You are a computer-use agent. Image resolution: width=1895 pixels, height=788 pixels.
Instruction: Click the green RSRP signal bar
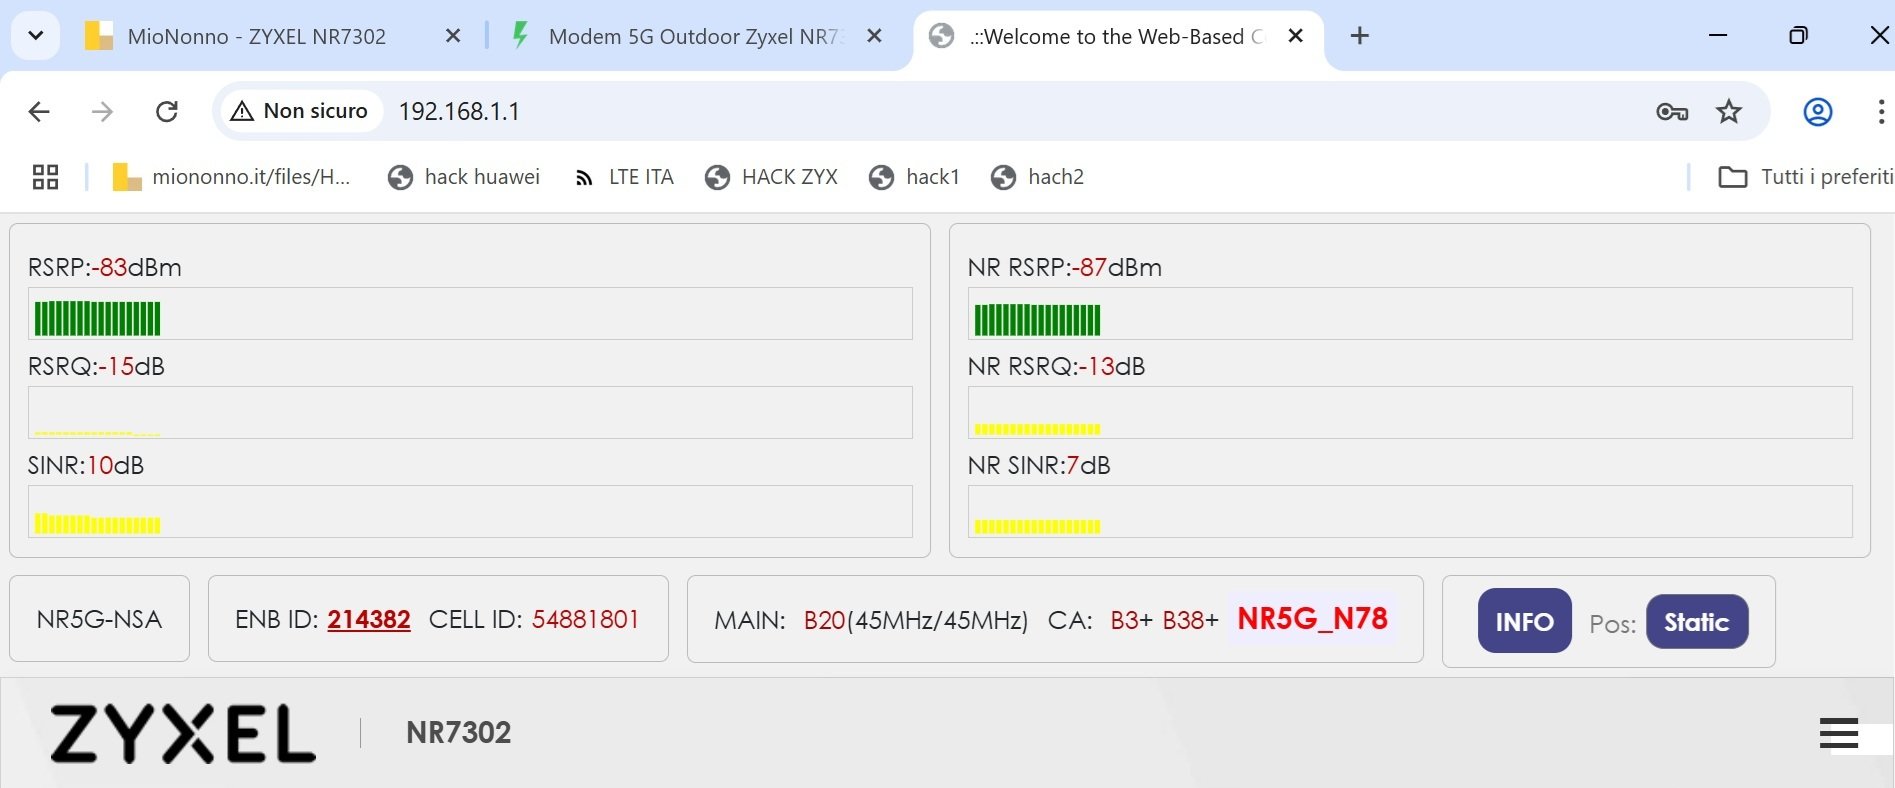[98, 318]
